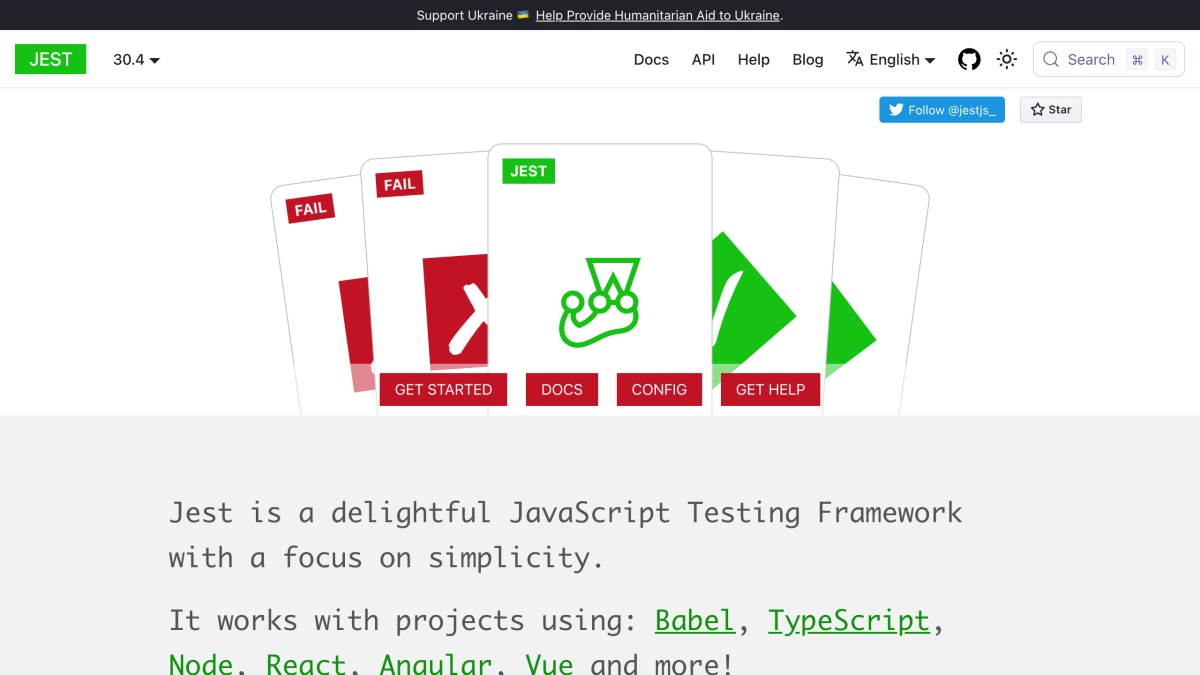
Task: Click the translate icon beside English
Action: pyautogui.click(x=855, y=59)
